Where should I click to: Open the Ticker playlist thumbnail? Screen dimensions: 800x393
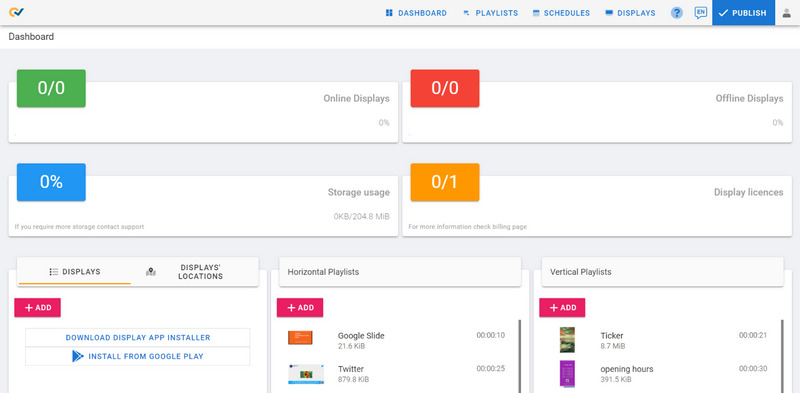tap(567, 340)
